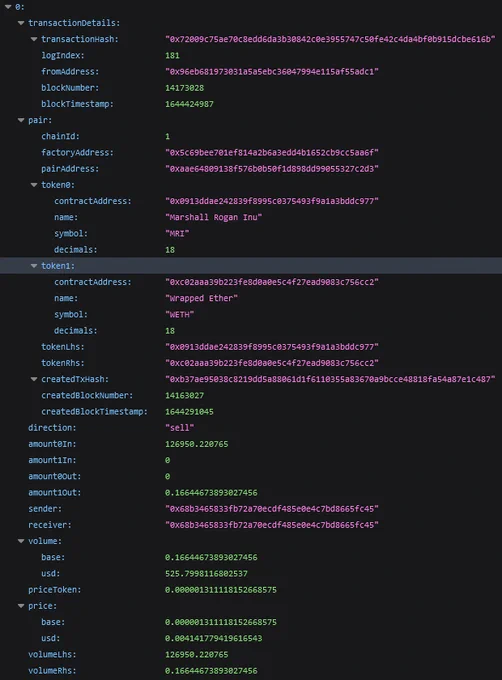502x680 pixels.
Task: Select the receiver address value
Action: pos(272,525)
